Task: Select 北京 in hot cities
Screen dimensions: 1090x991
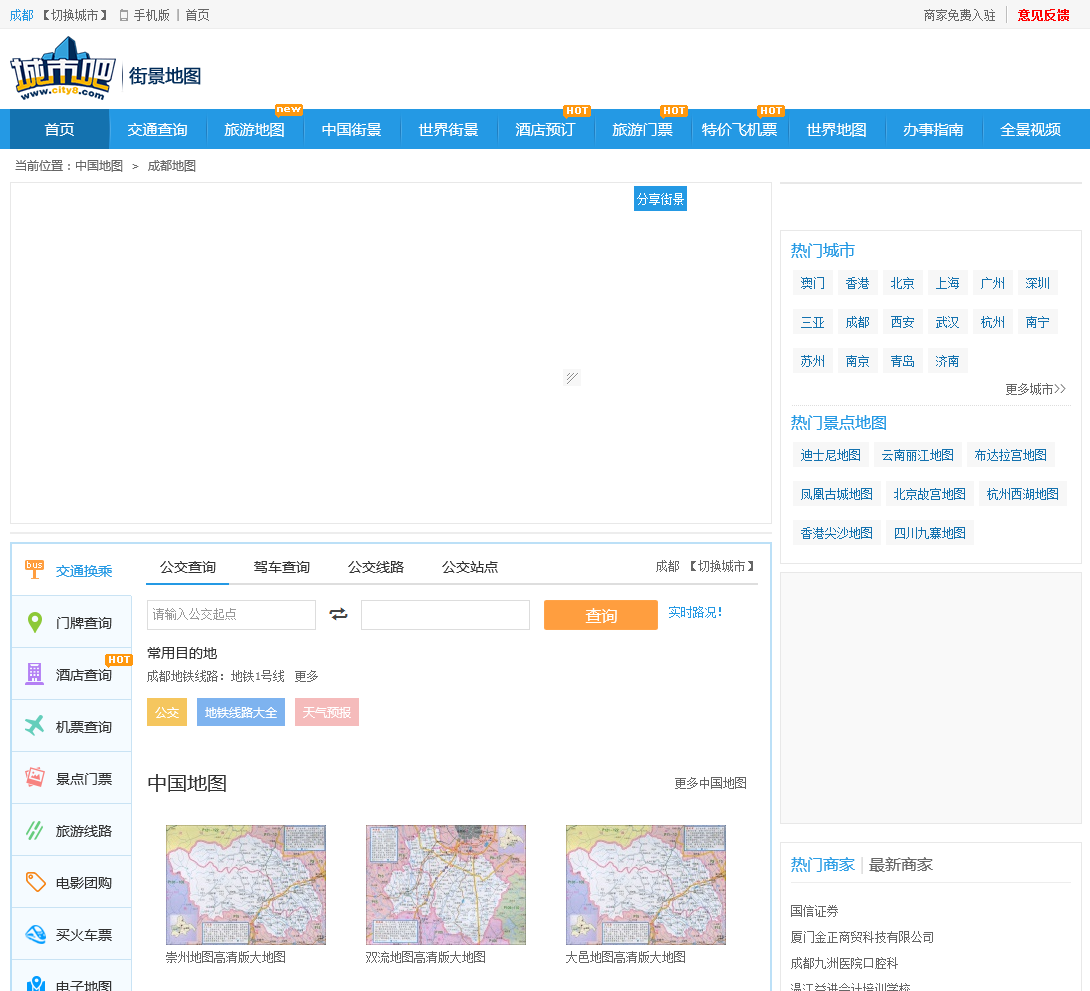Action: click(902, 283)
